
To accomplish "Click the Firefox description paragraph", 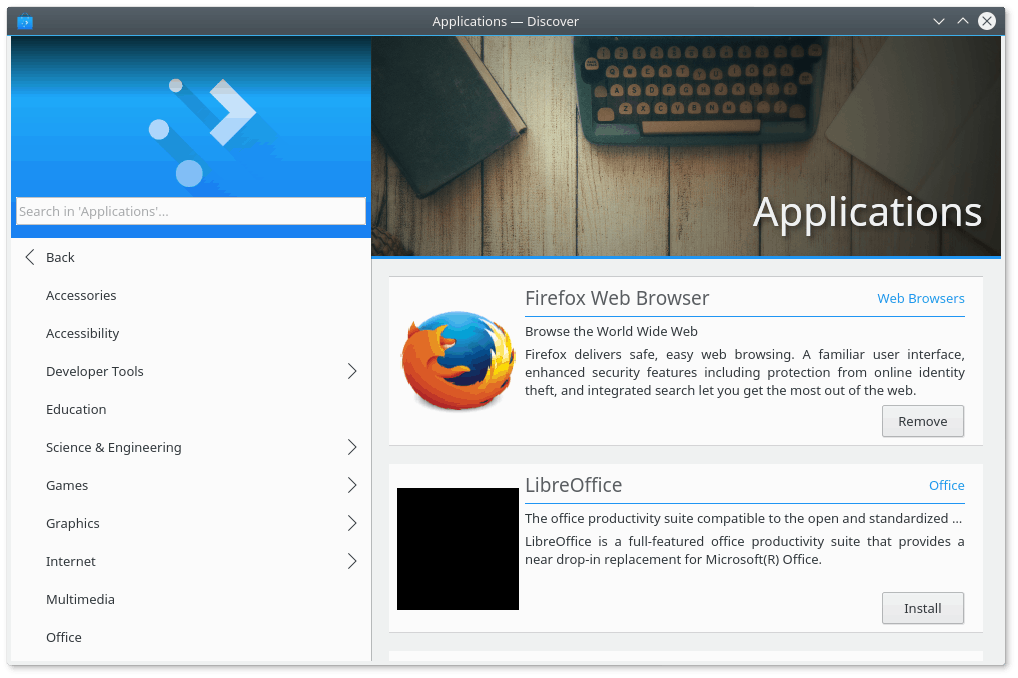I will pyautogui.click(x=745, y=373).
